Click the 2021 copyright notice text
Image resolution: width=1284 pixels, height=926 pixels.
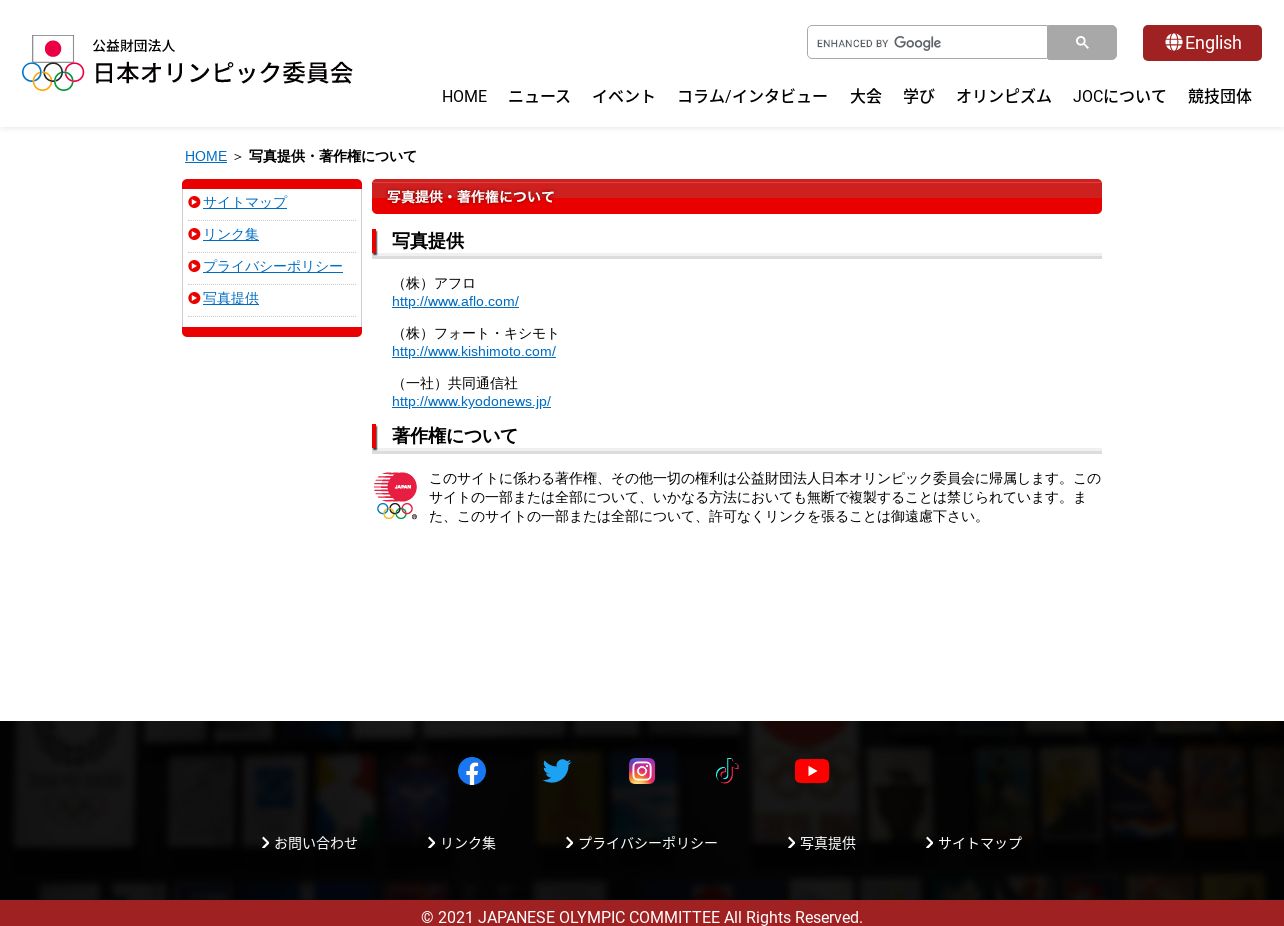pos(642,917)
